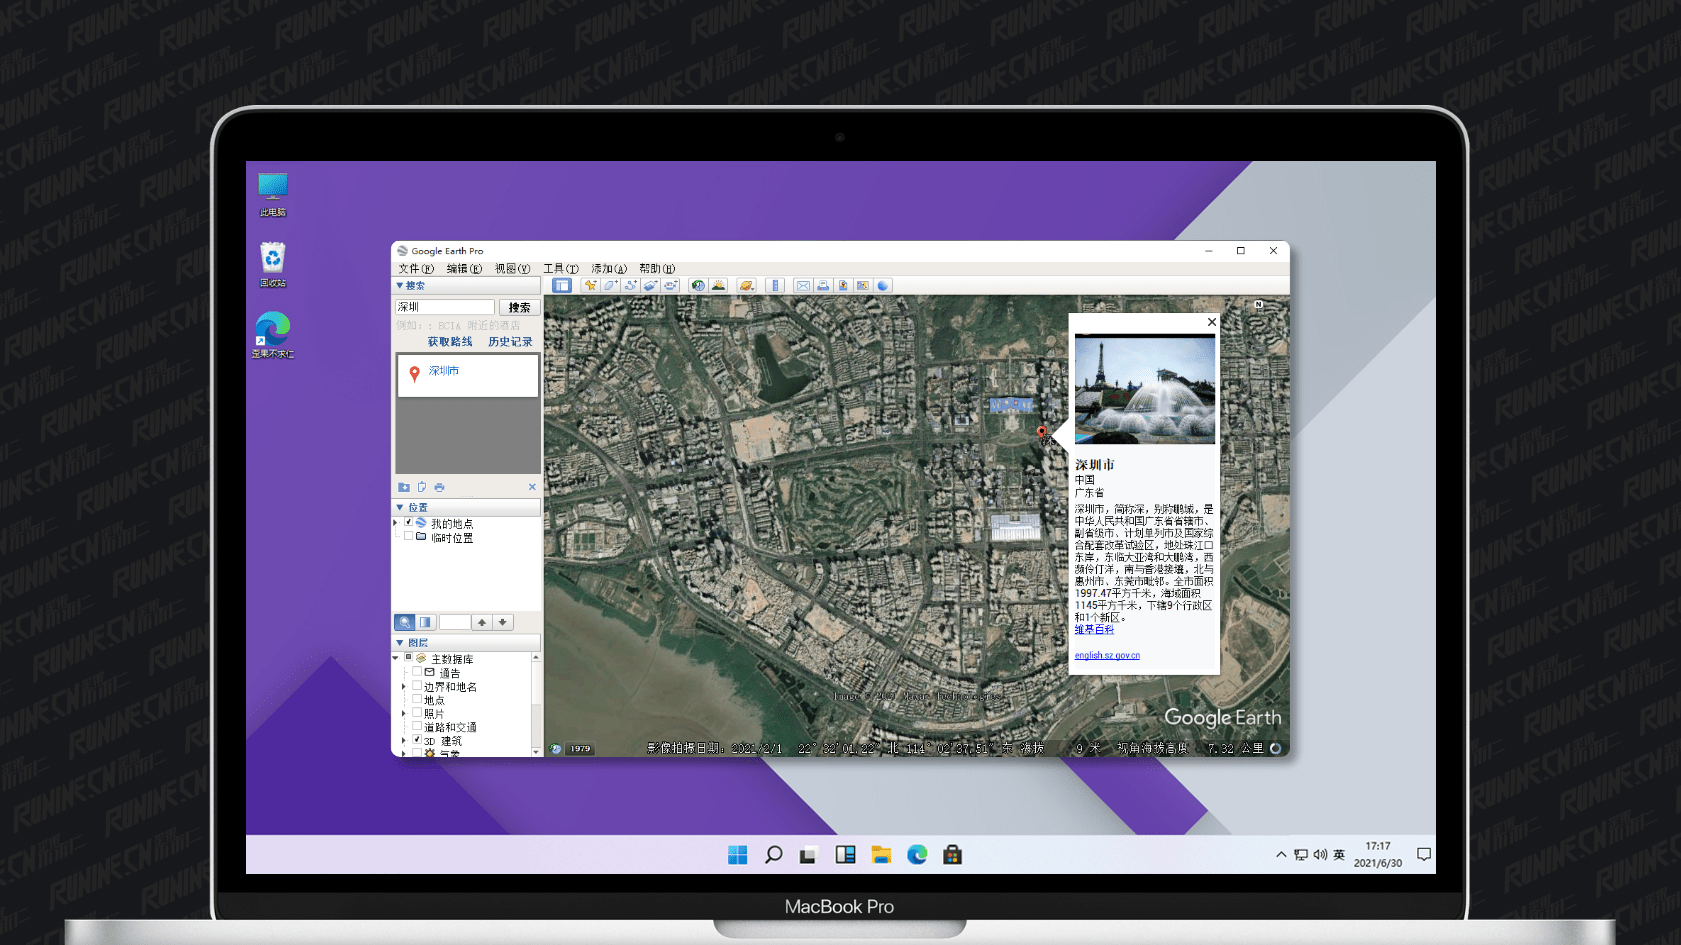Choose the add image overlay tool
Image resolution: width=1681 pixels, height=945 pixels.
pyautogui.click(x=650, y=286)
